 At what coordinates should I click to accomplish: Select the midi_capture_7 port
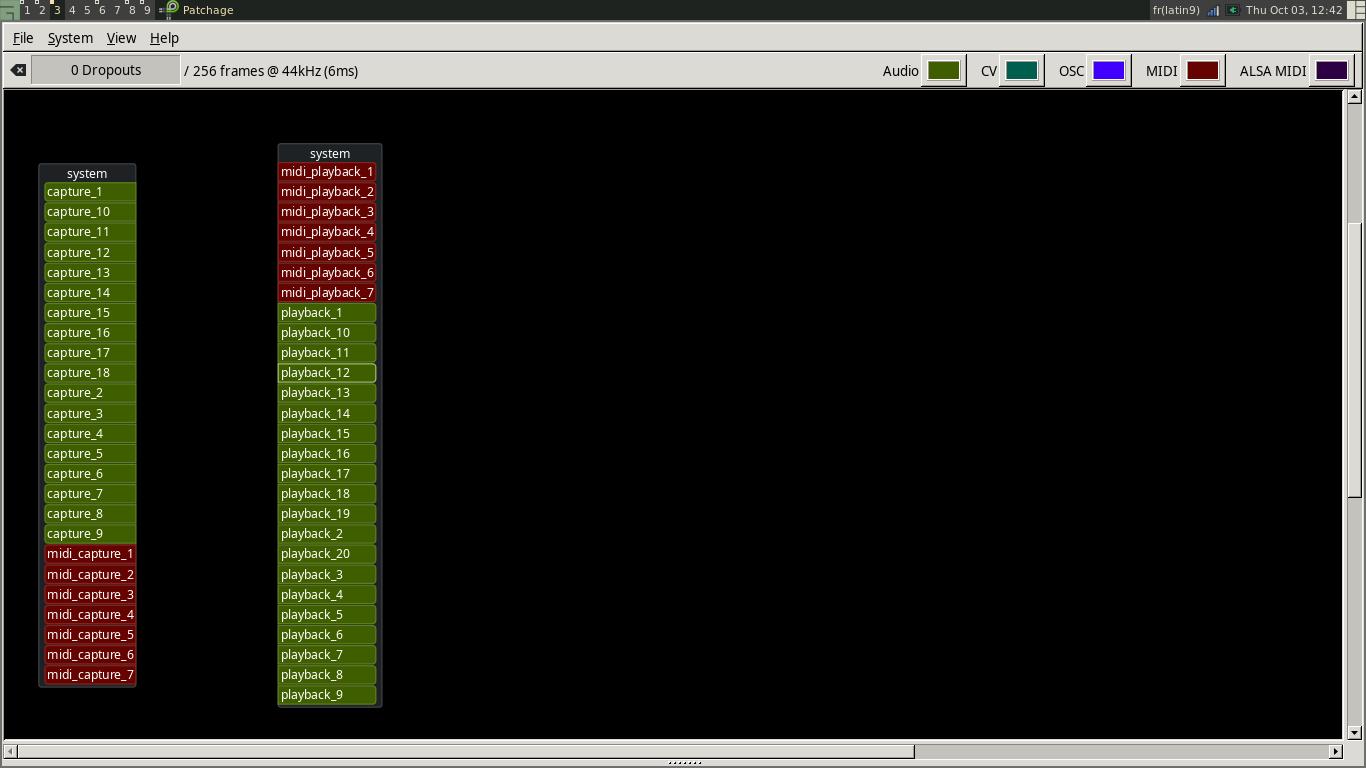tap(90, 675)
